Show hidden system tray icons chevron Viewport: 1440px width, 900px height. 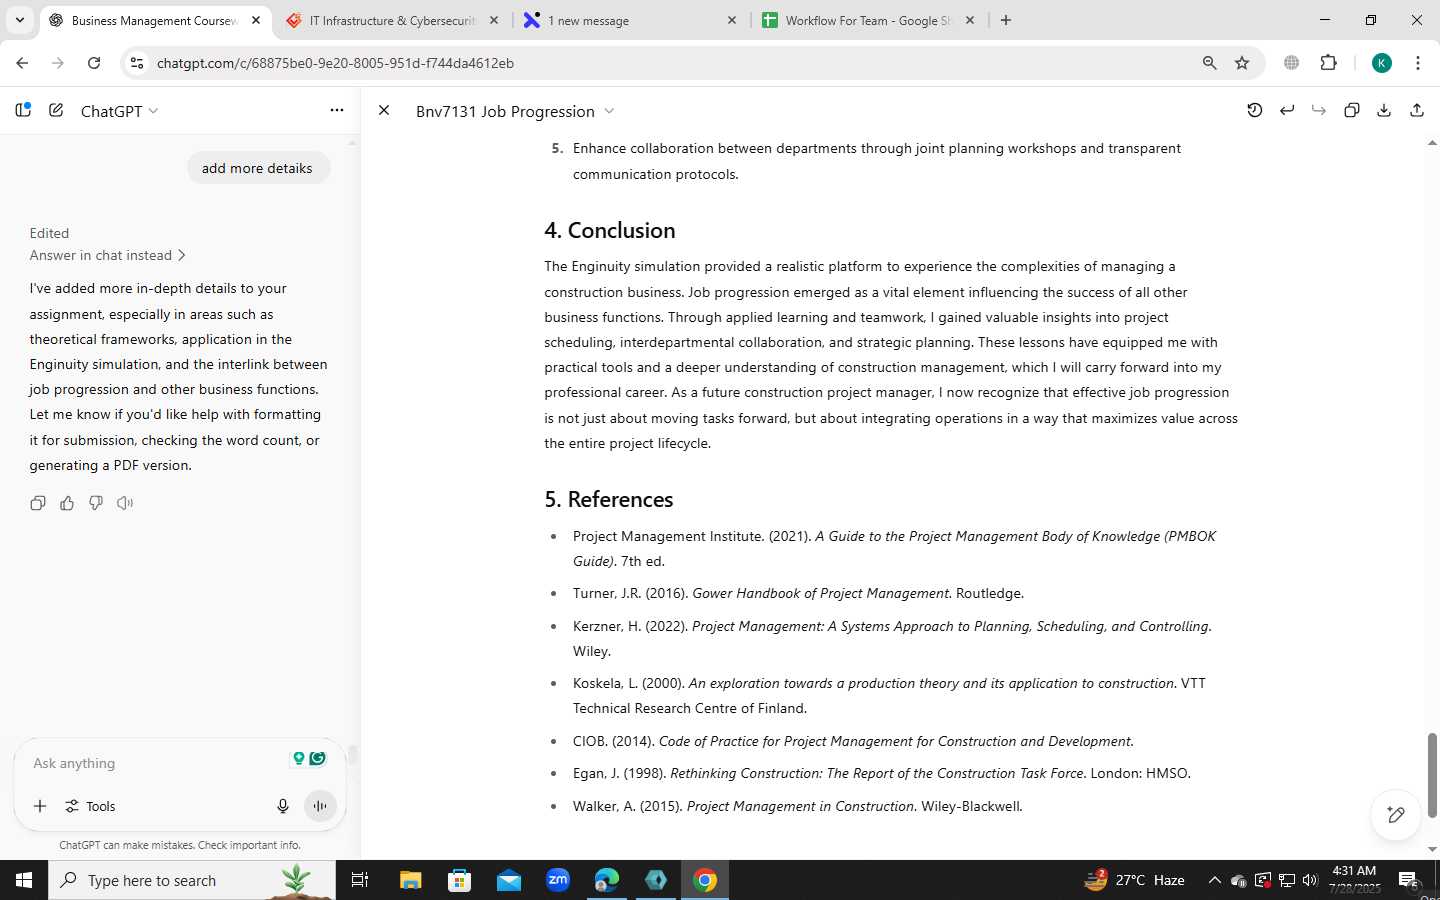click(x=1214, y=880)
